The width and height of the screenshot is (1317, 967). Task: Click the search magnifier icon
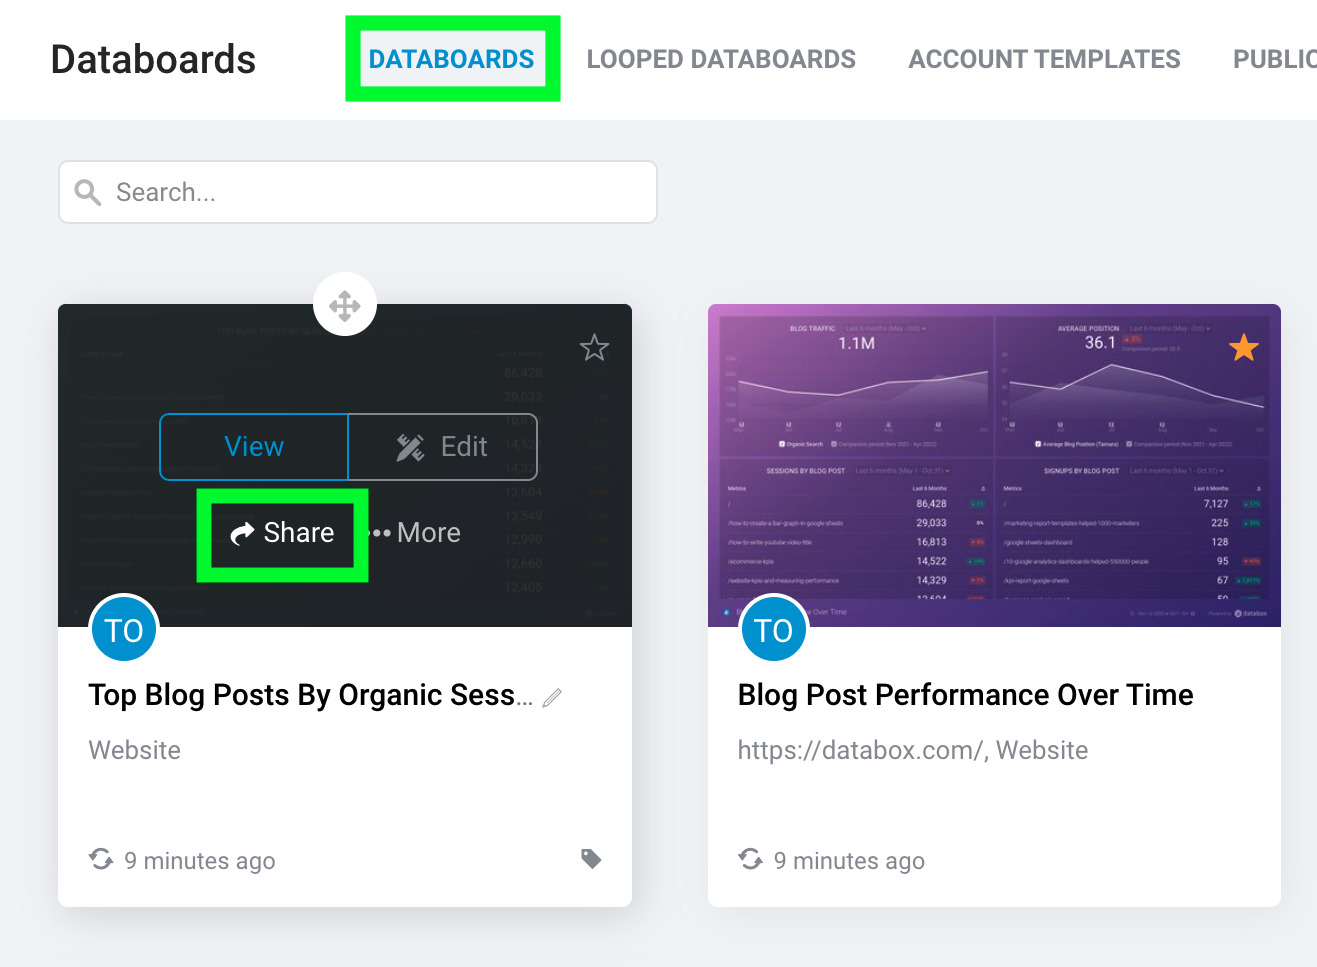click(x=88, y=193)
